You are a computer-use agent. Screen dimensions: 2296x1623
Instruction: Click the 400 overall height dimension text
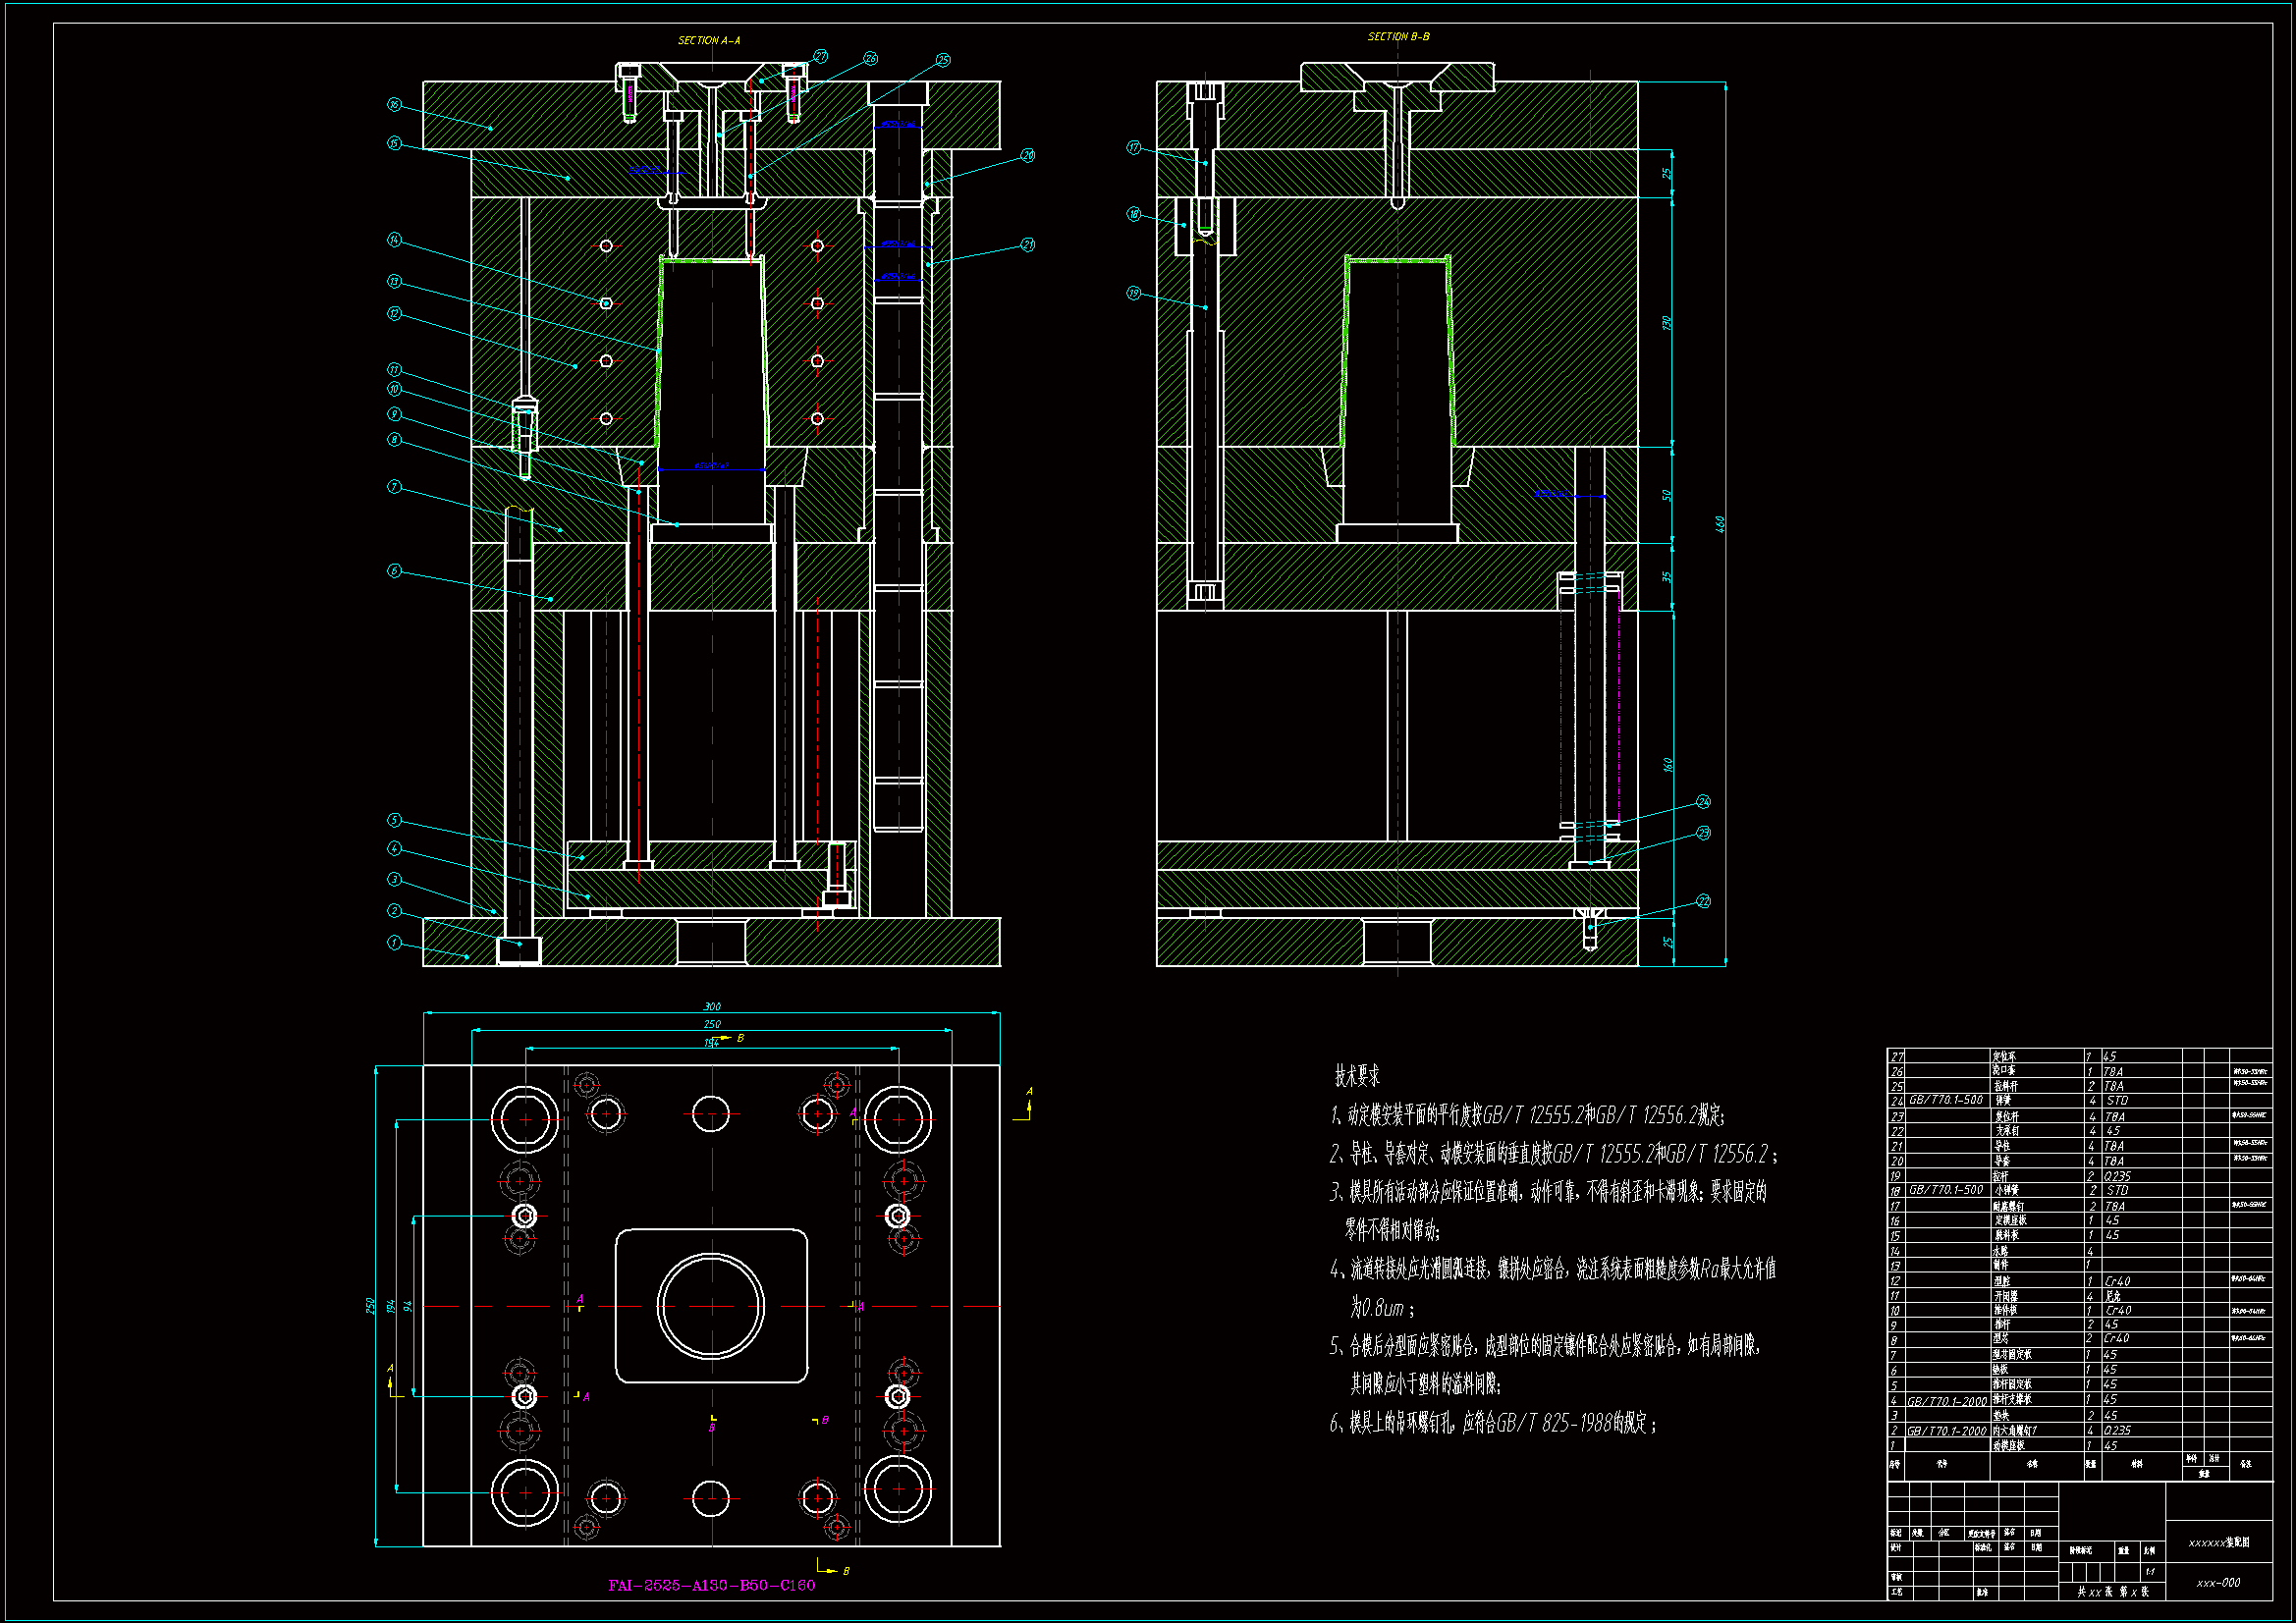[1720, 523]
